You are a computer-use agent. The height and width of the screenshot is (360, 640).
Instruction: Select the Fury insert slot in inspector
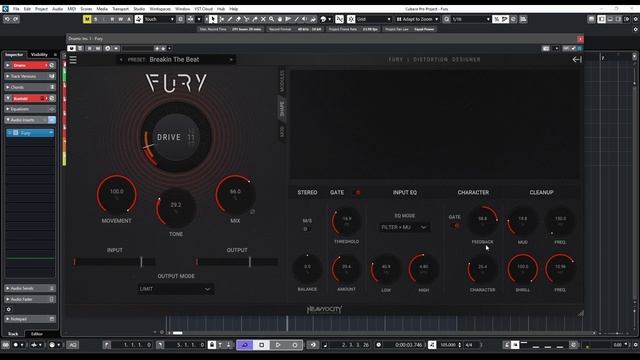[30, 133]
